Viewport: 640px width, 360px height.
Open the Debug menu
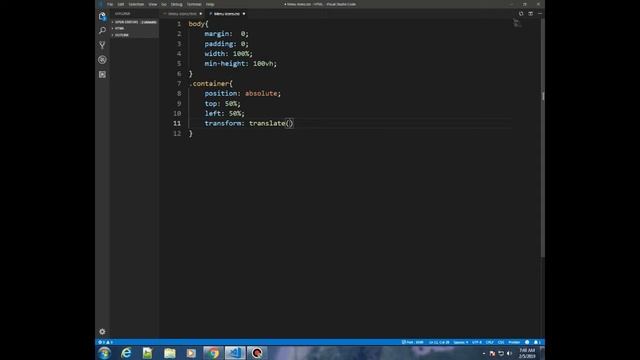tap(176, 4)
